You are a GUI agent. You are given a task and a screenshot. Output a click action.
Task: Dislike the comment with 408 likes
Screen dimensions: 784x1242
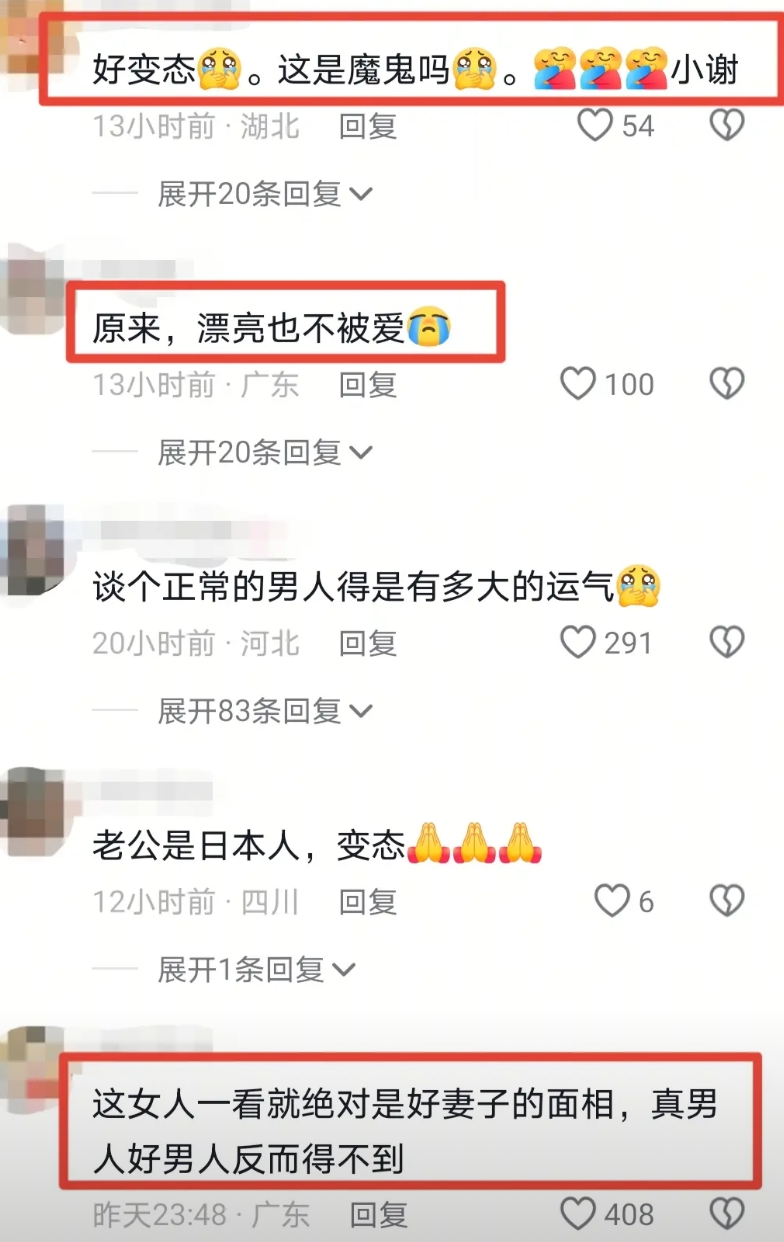coord(727,1214)
